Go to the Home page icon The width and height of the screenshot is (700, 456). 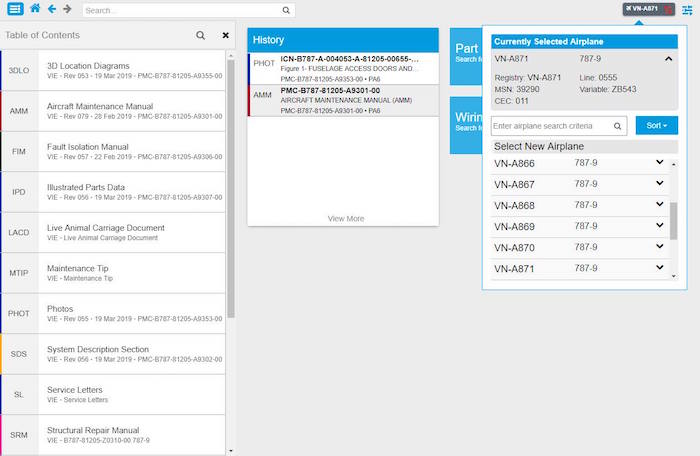point(35,9)
